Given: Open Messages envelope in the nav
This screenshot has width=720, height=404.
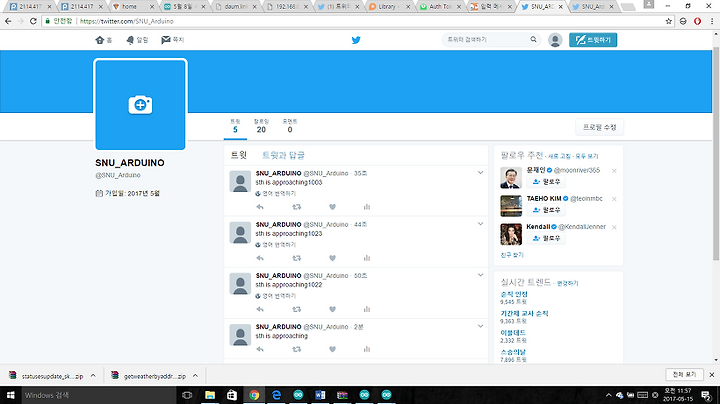Looking at the screenshot, I should click(x=173, y=40).
